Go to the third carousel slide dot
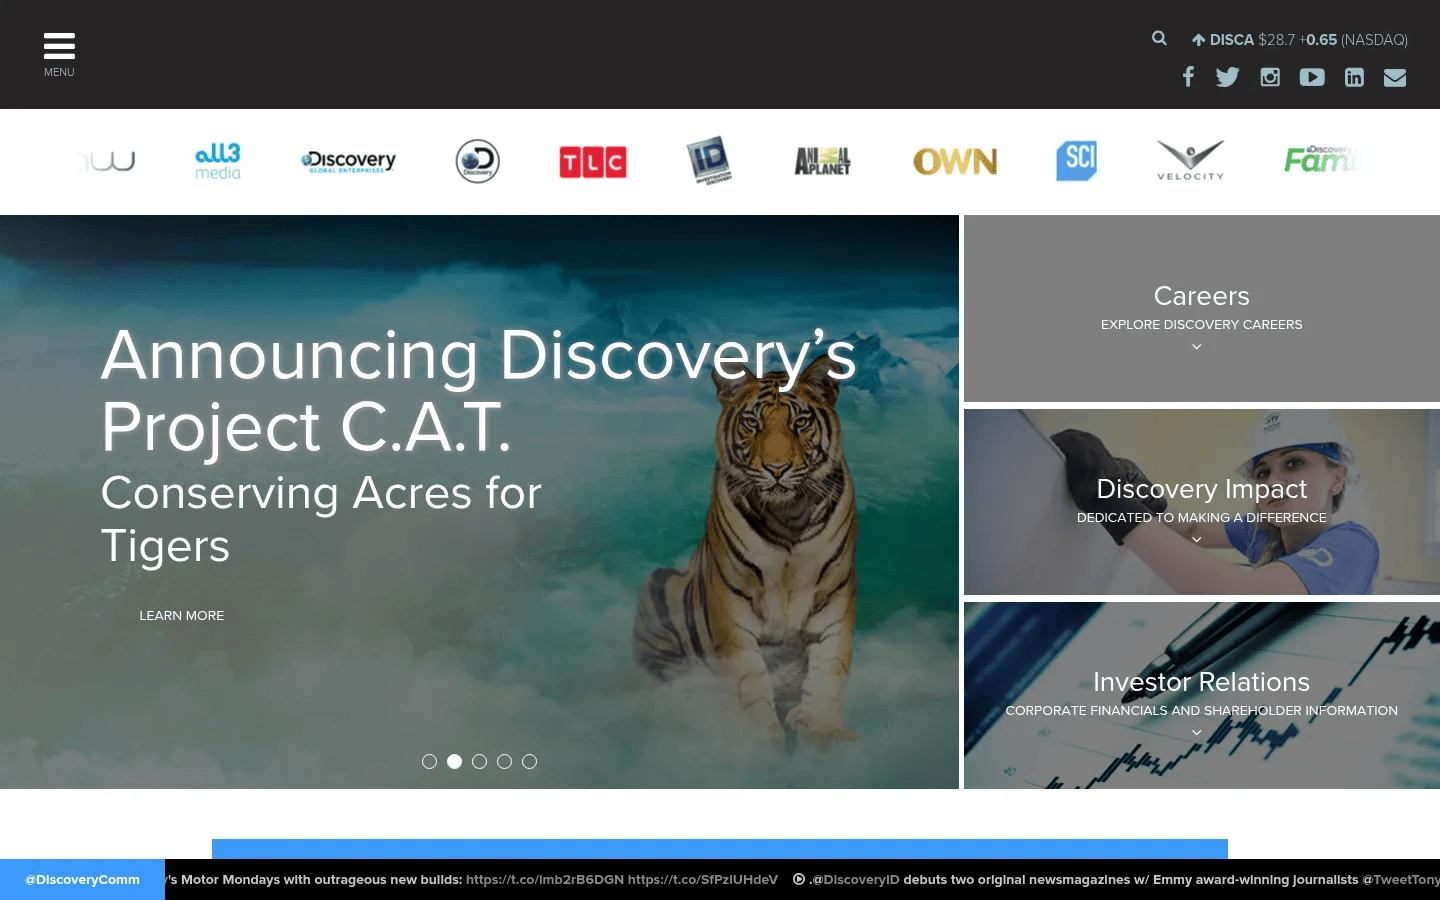 coord(479,761)
